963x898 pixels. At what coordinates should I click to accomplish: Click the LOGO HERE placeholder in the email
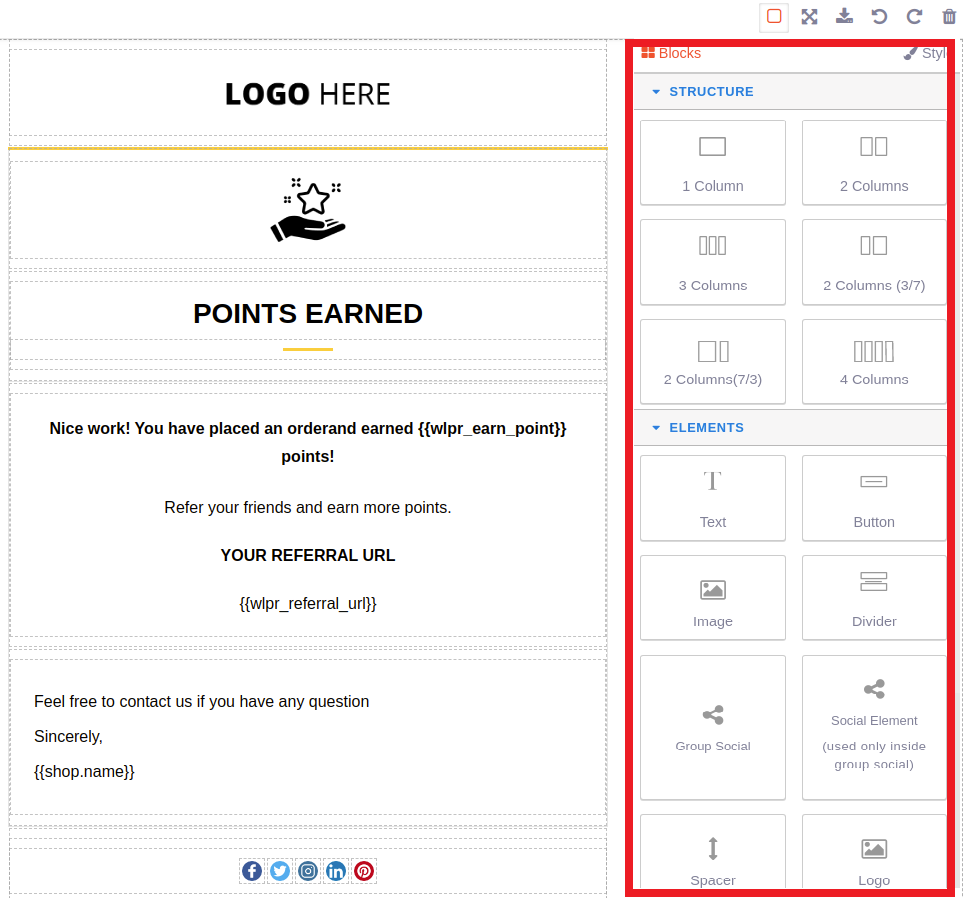pyautogui.click(x=307, y=94)
